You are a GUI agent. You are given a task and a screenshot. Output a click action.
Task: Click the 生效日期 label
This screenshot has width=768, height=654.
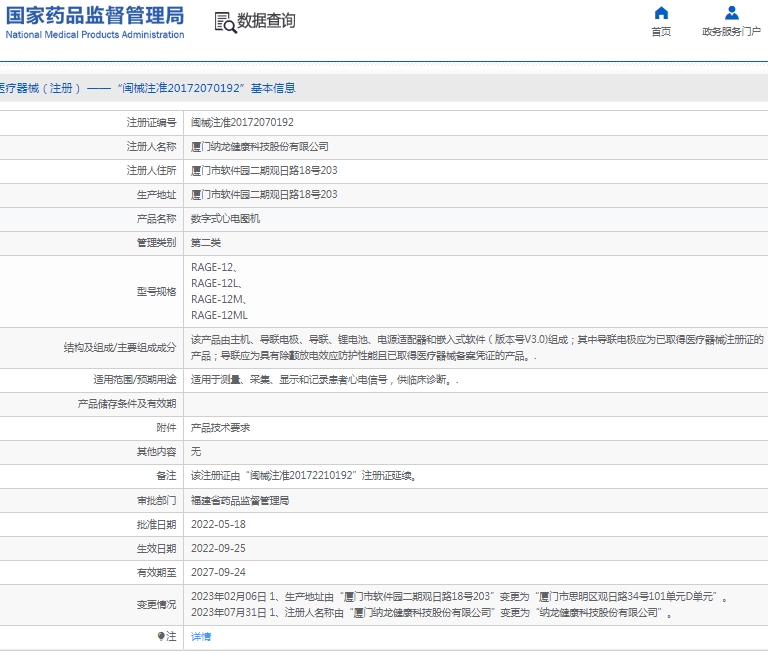156,549
